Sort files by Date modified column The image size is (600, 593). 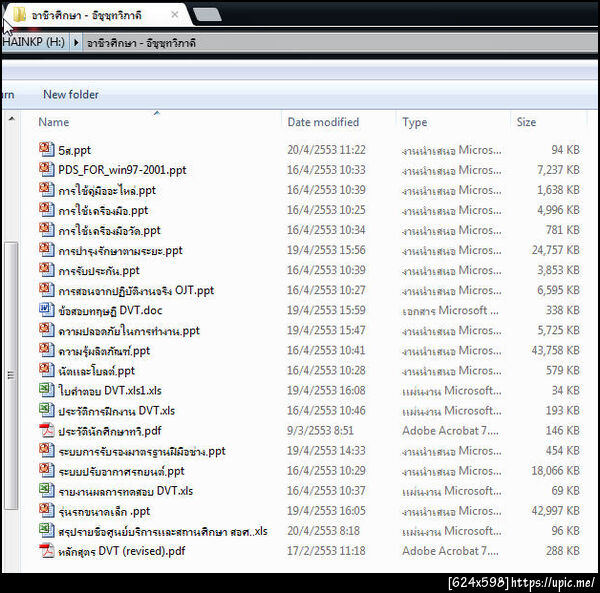323,122
